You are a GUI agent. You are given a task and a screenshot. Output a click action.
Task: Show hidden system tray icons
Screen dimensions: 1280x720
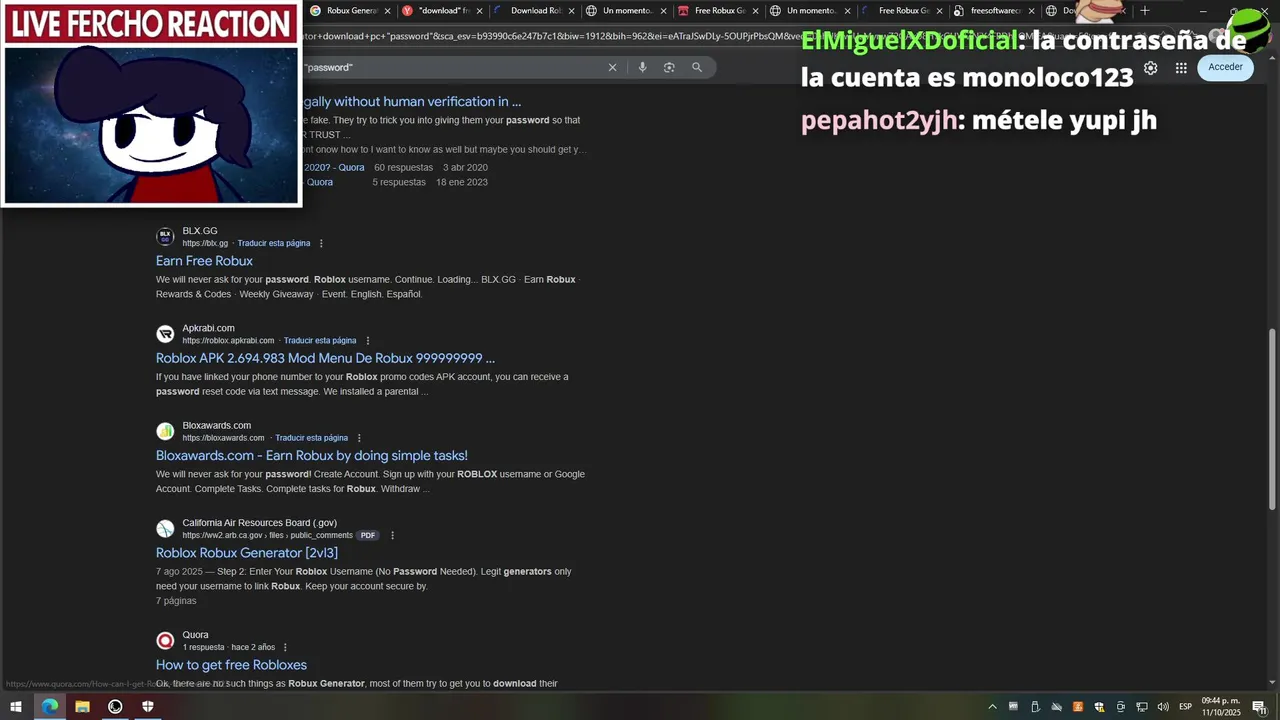point(992,707)
